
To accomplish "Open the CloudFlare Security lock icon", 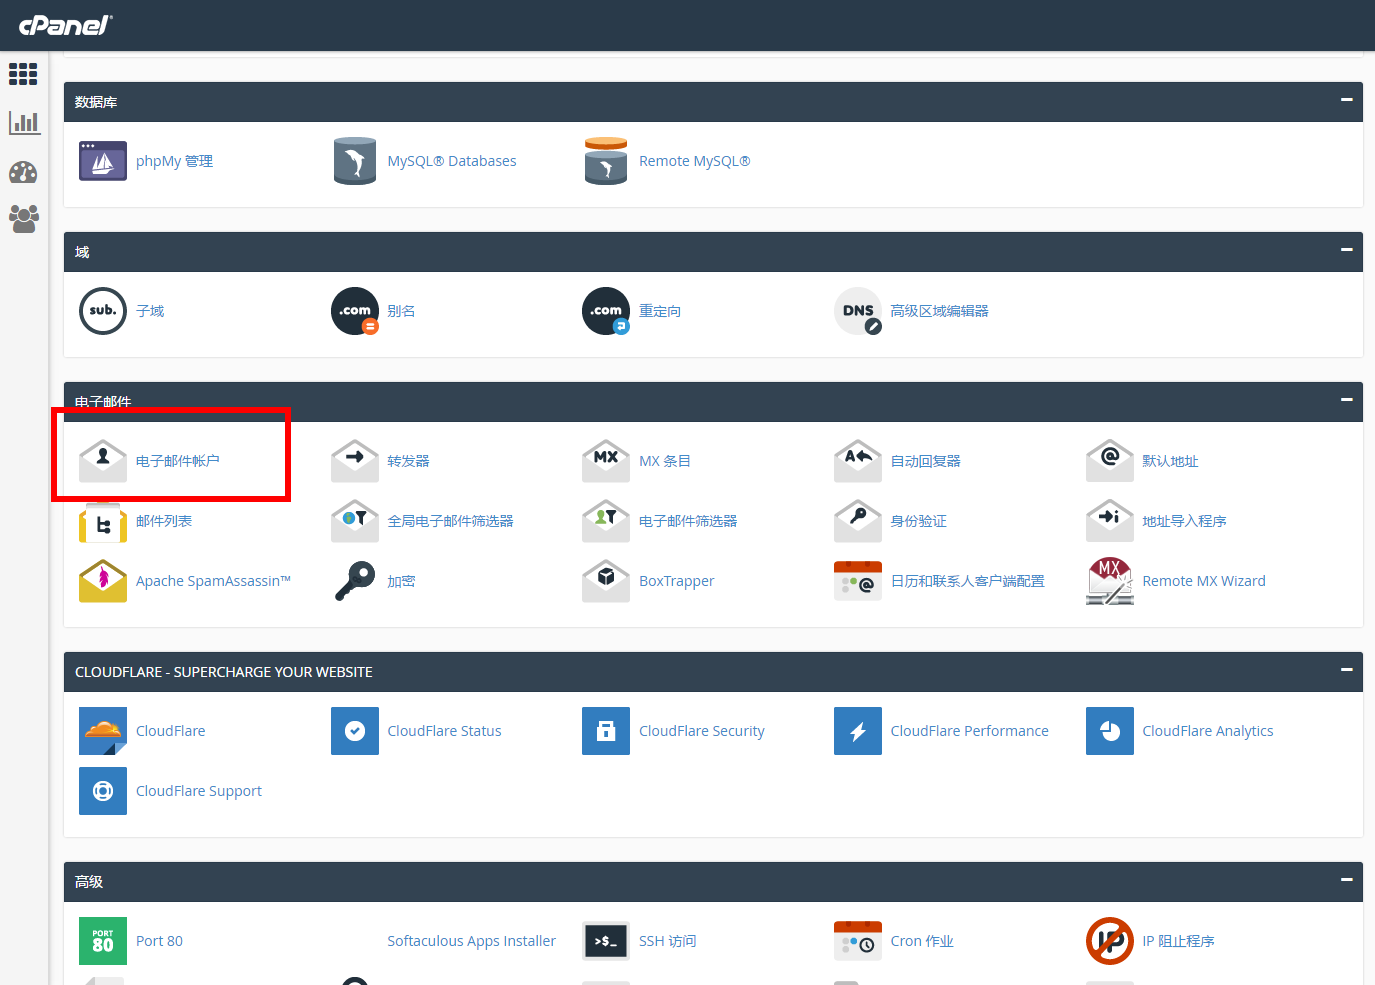I will point(606,731).
